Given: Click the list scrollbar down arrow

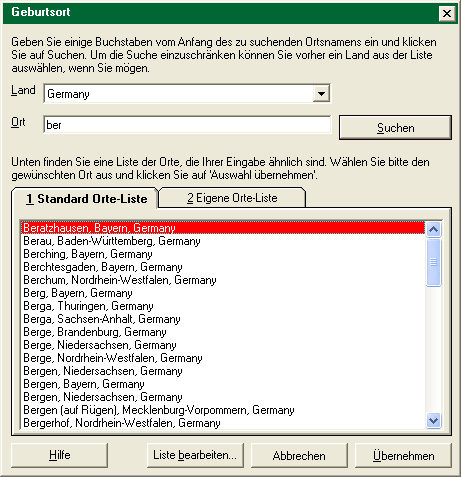Looking at the screenshot, I should pos(434,420).
